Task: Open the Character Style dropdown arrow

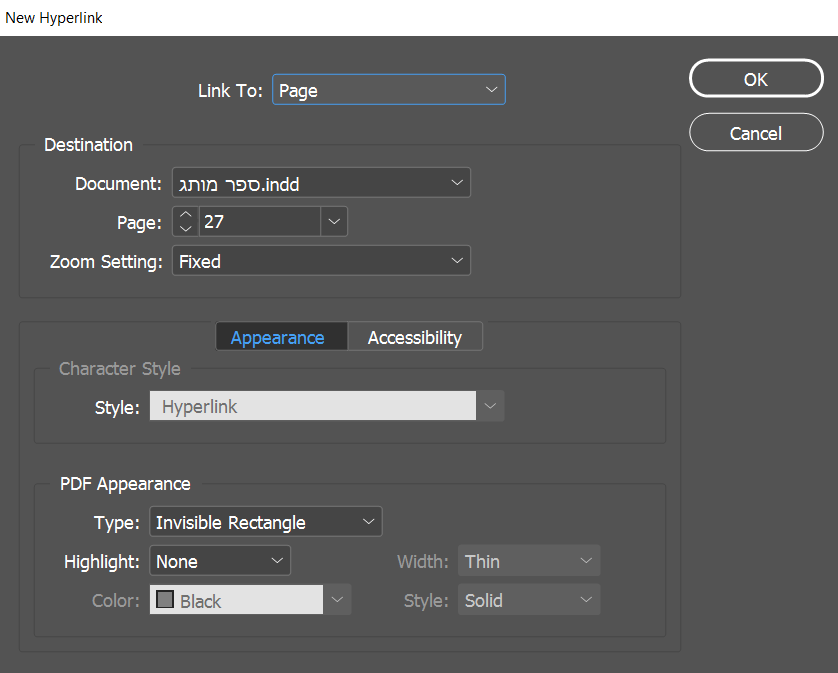Action: pyautogui.click(x=490, y=406)
